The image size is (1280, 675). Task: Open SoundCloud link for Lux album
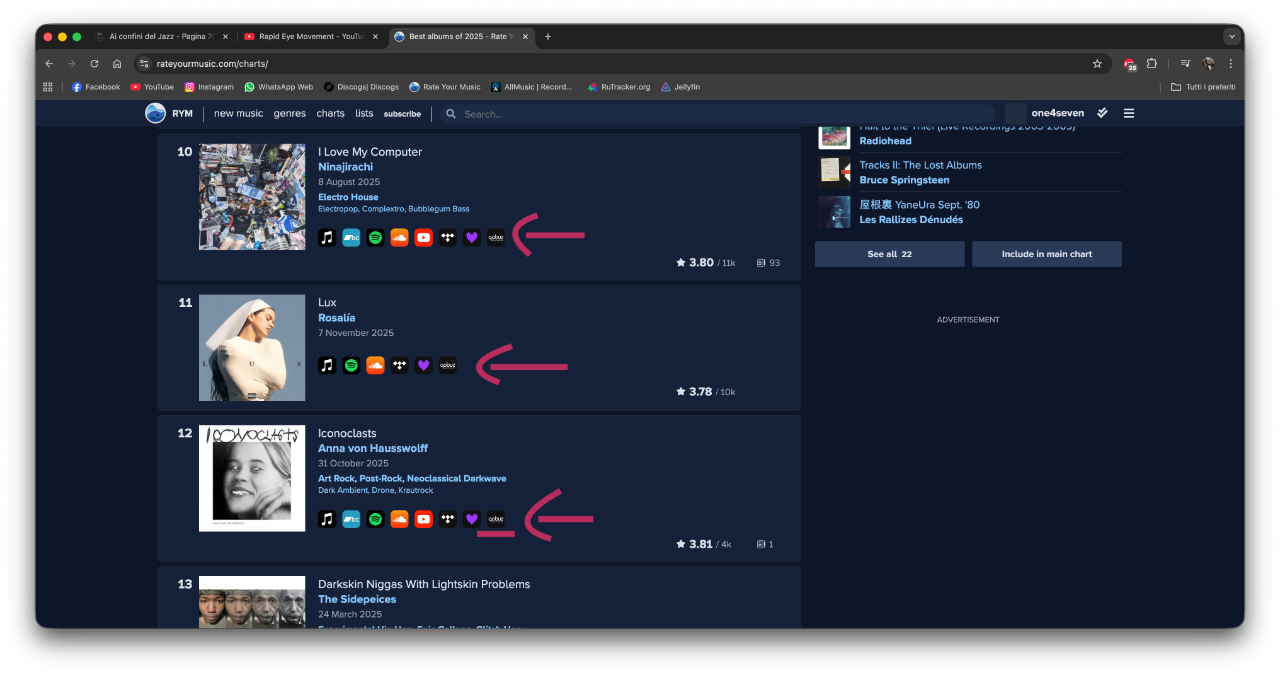[x=375, y=366]
